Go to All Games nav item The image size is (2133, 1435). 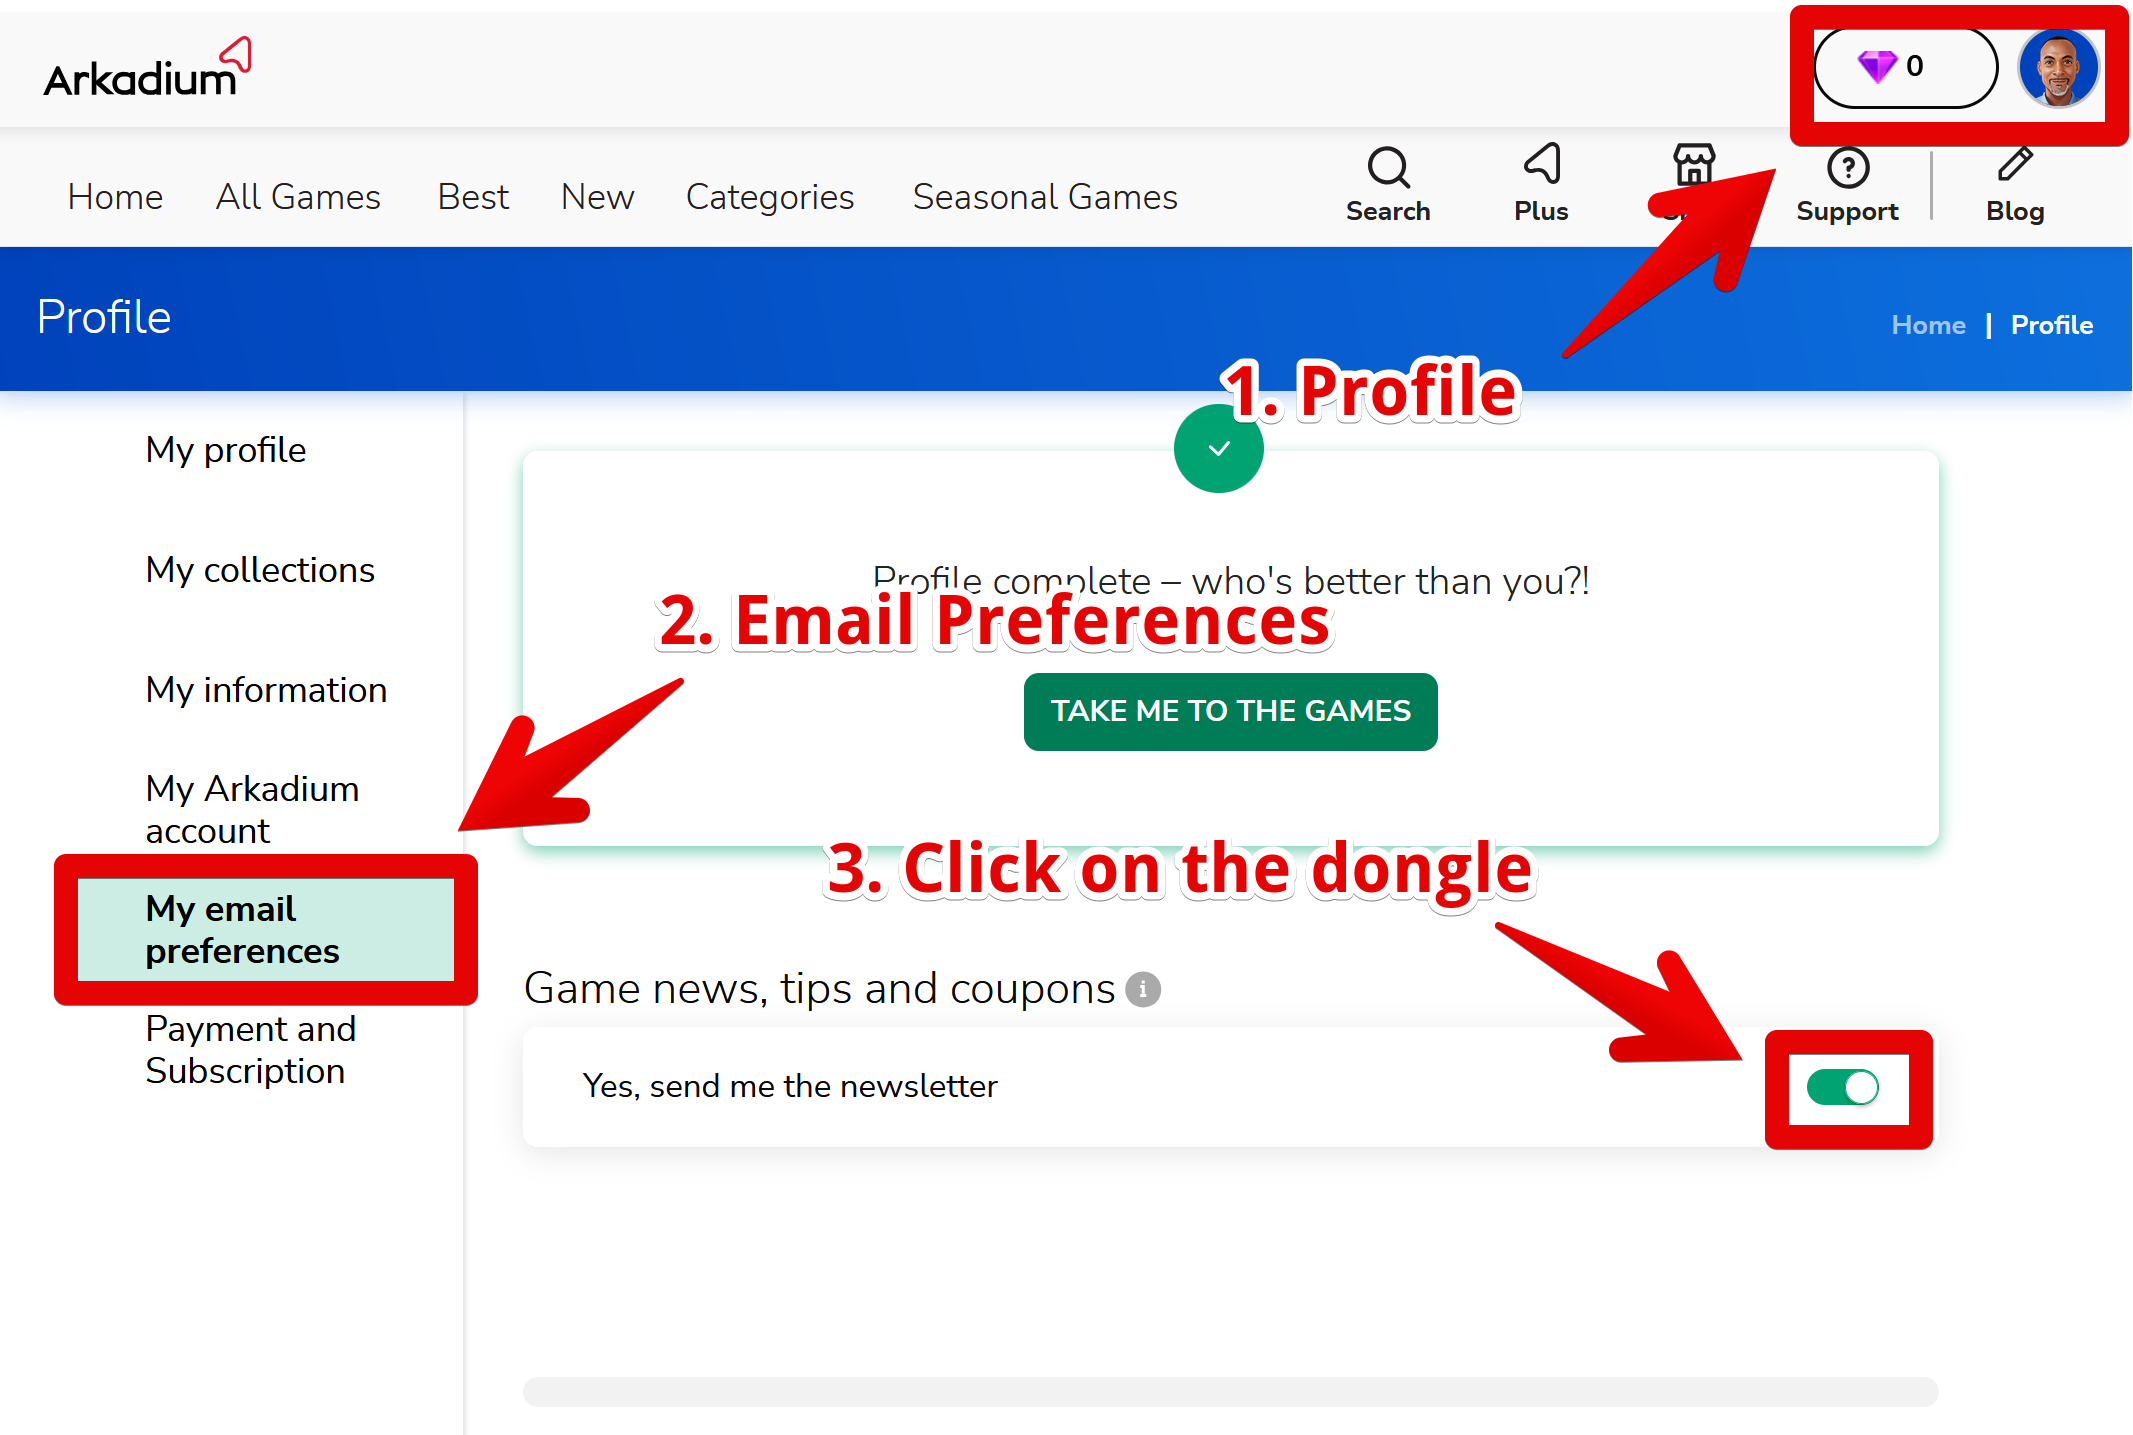pos(298,197)
